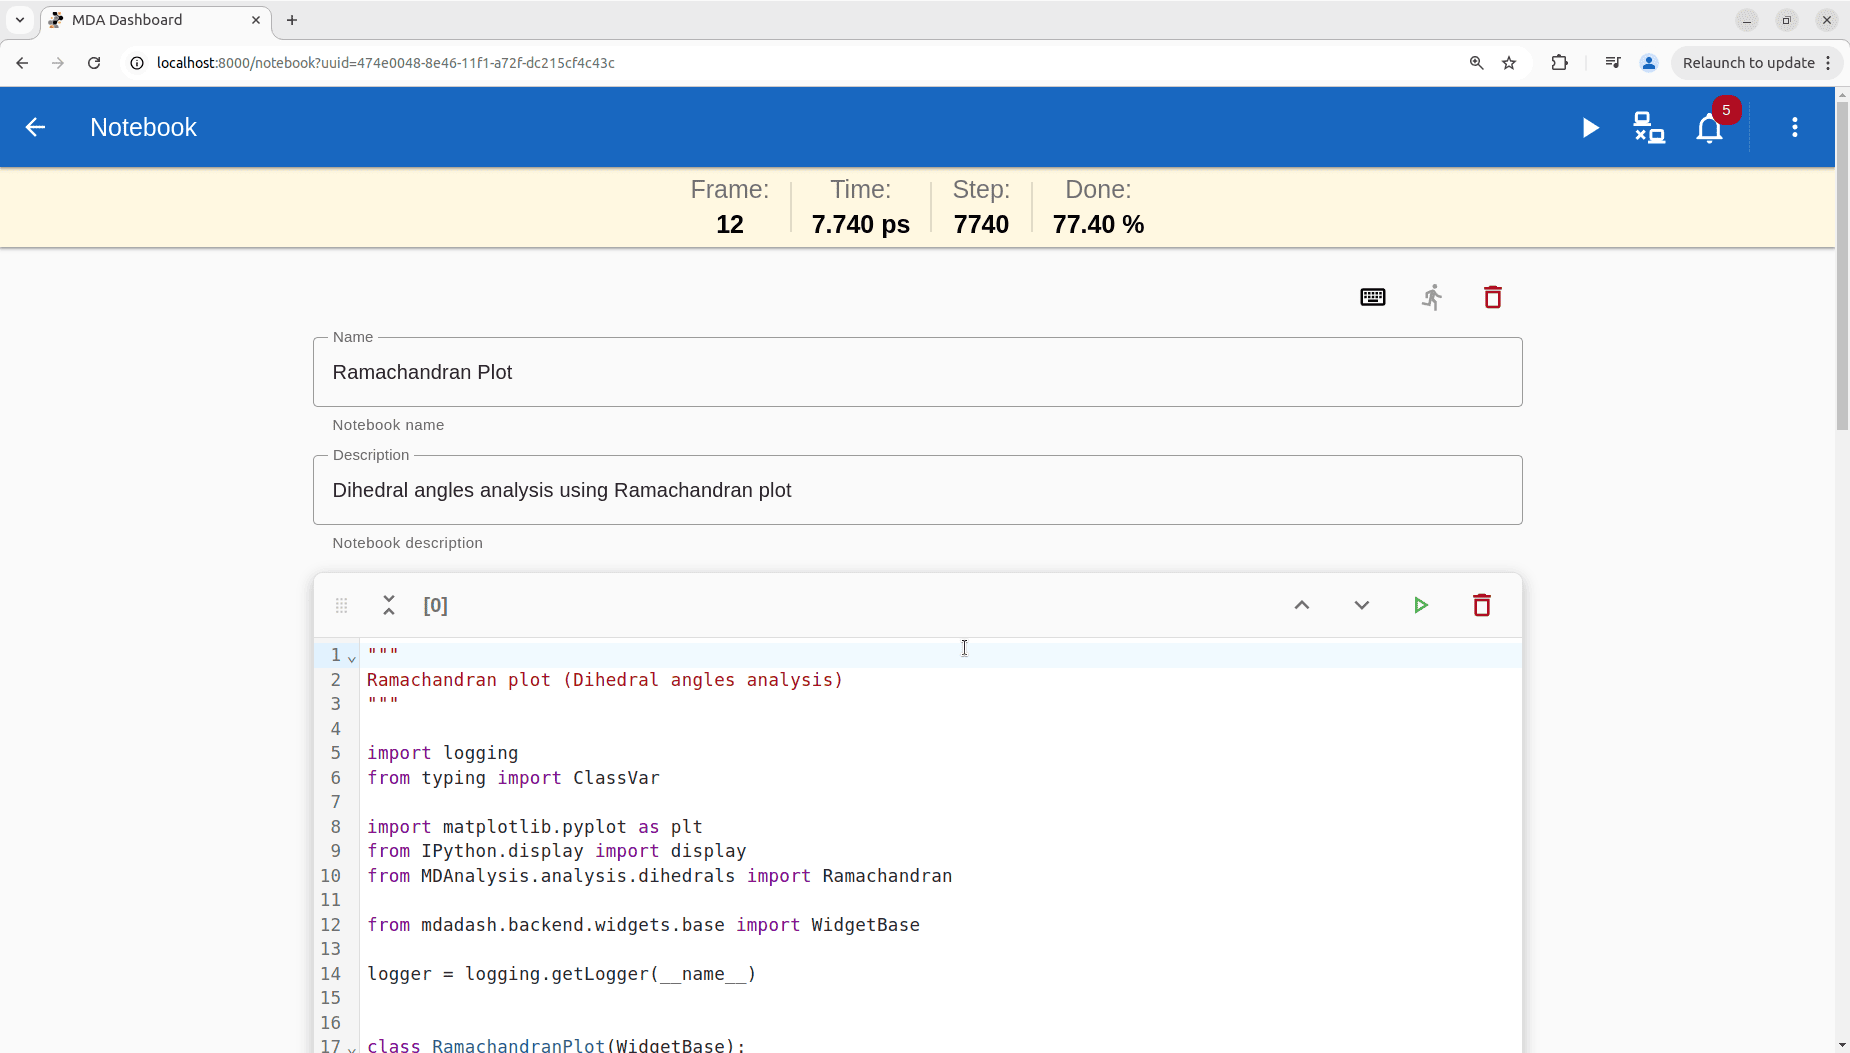Close the MDA Dashboard tab
The image size is (1850, 1053).
click(256, 20)
